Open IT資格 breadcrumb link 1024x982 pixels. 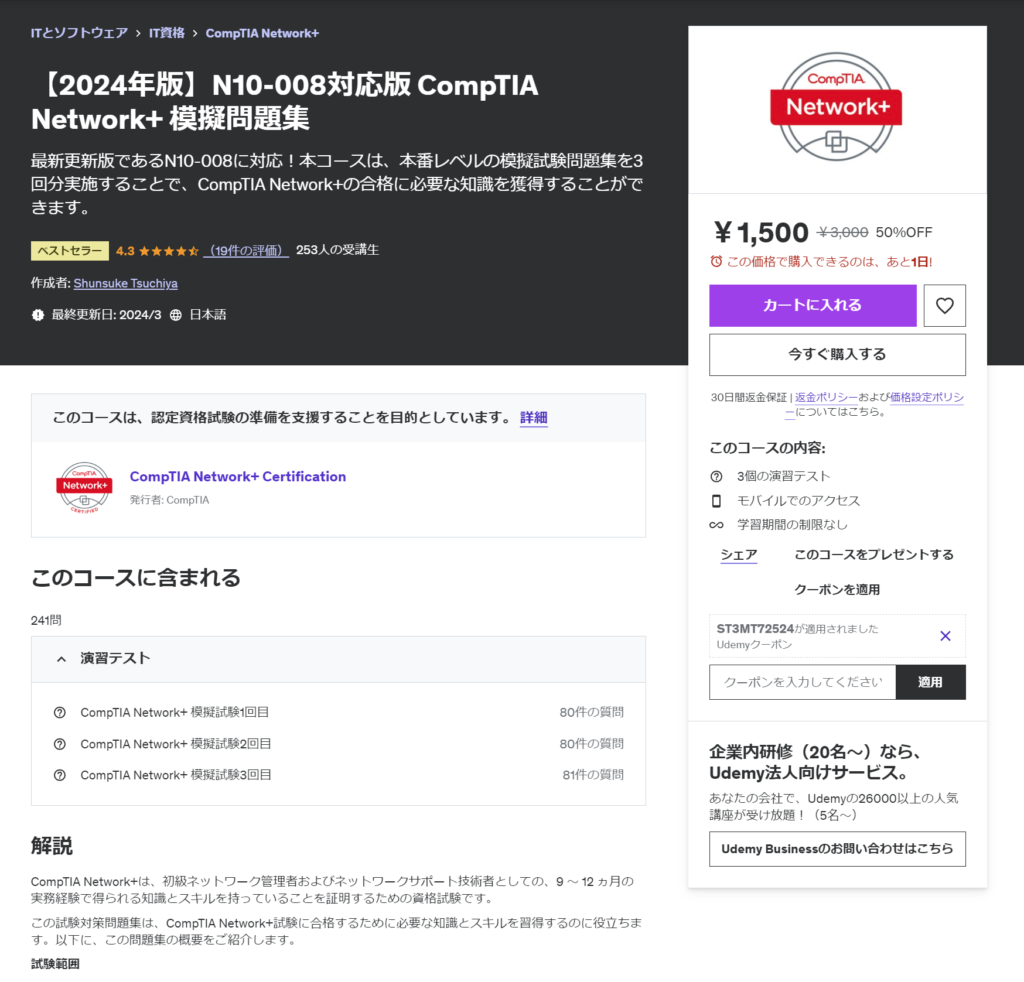coord(167,33)
